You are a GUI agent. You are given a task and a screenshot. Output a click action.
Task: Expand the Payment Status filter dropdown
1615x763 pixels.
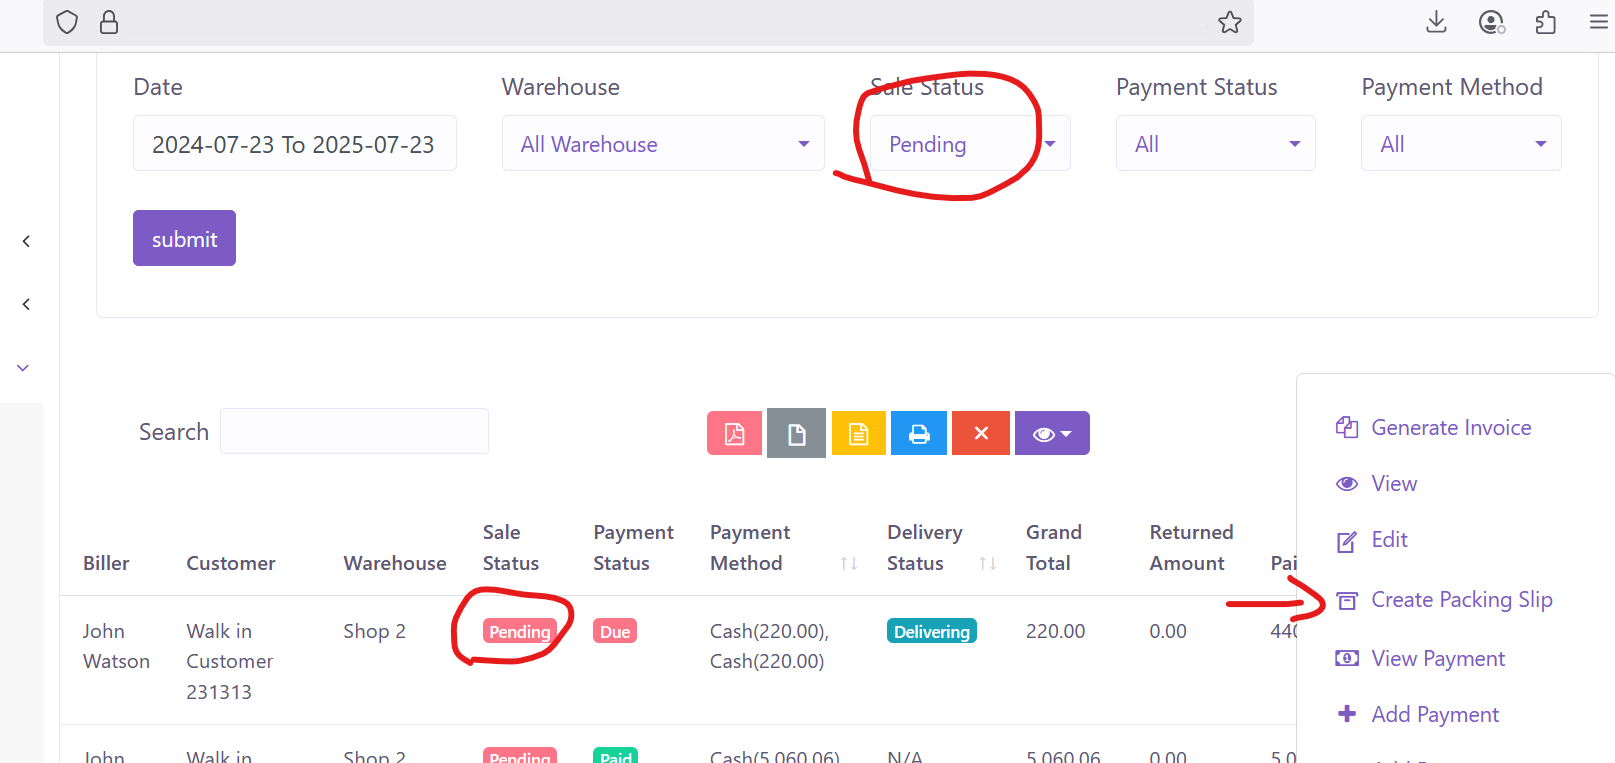[1214, 144]
